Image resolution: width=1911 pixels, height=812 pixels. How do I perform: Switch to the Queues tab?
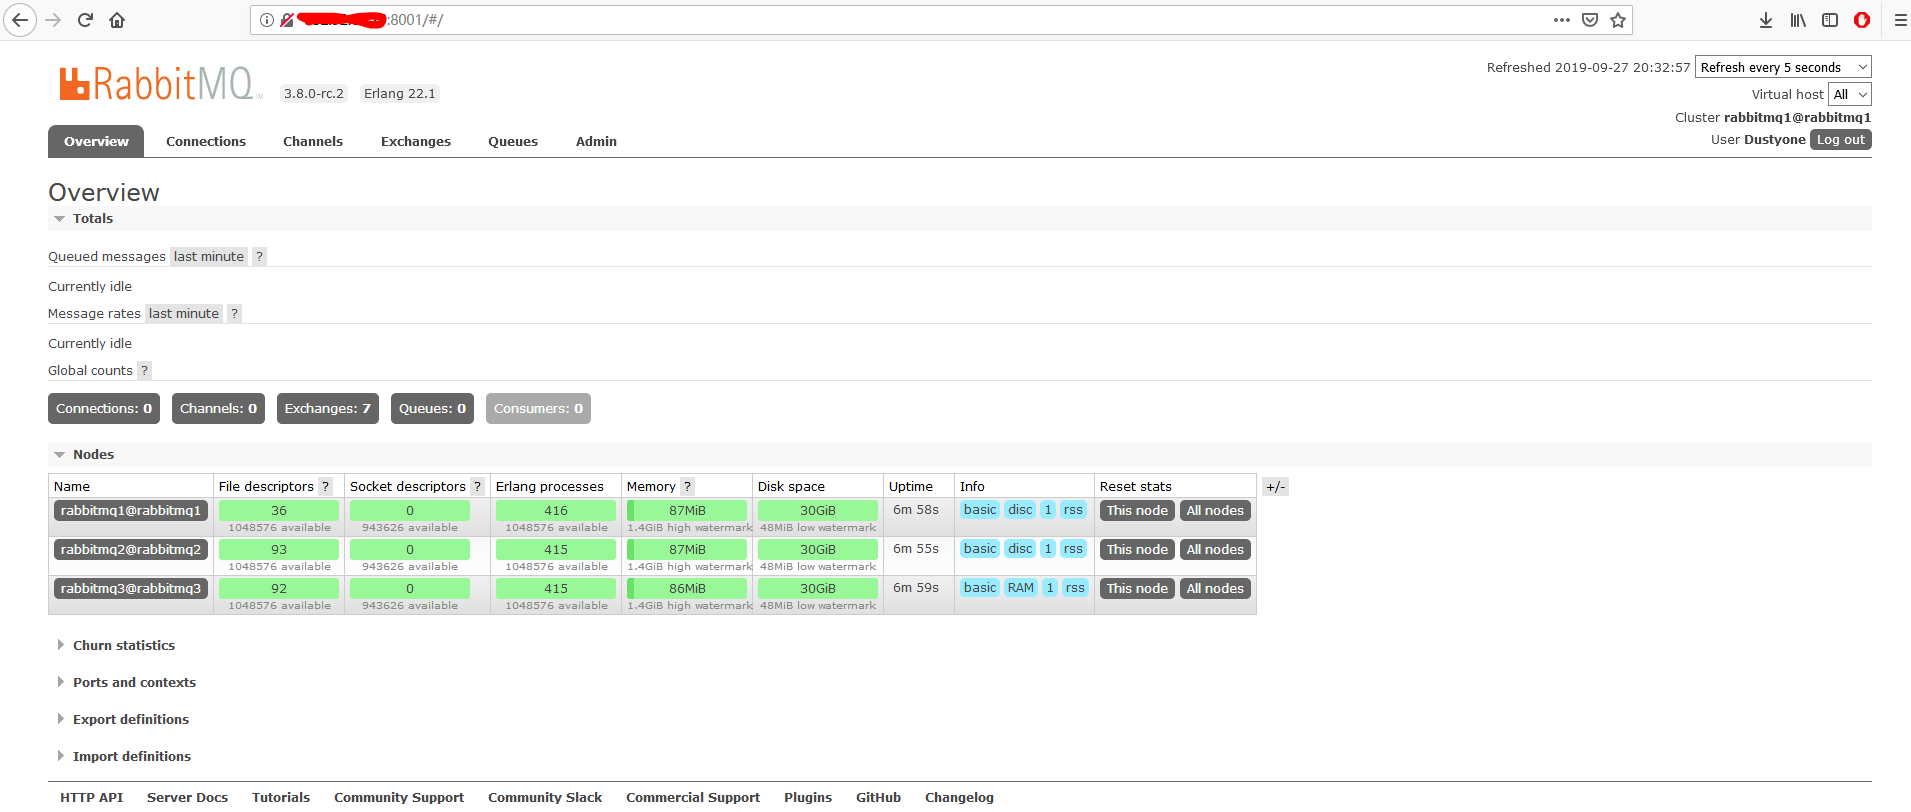(513, 142)
